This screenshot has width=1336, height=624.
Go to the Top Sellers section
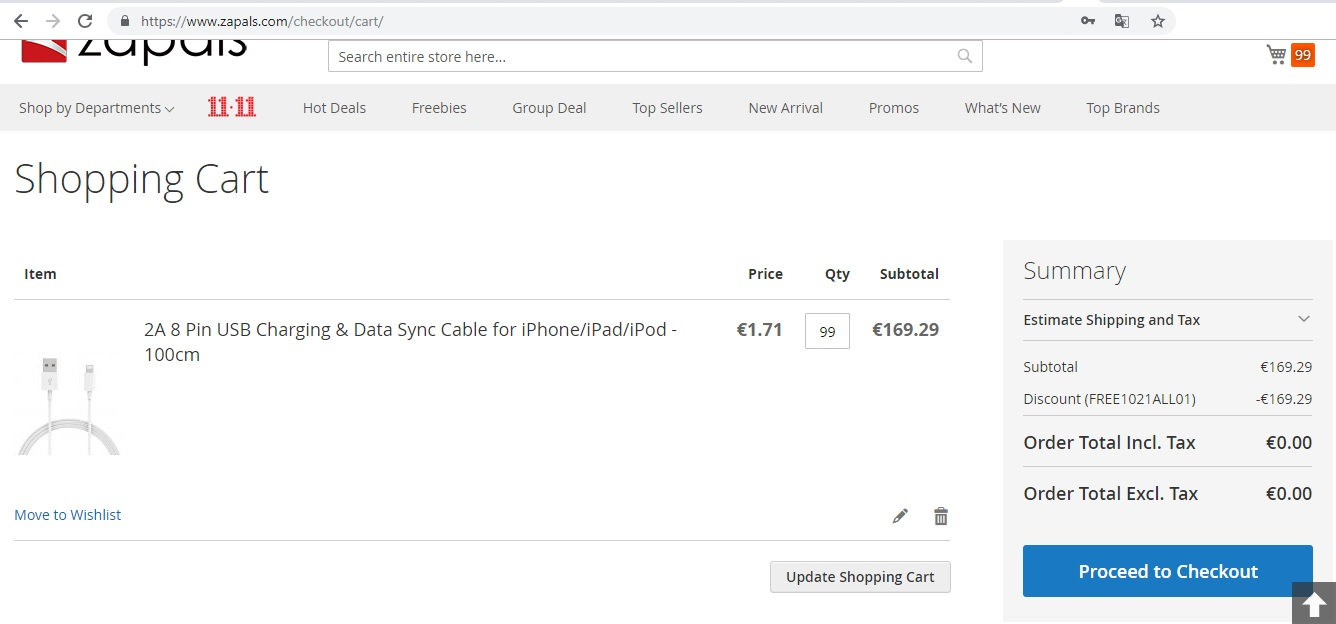pyautogui.click(x=667, y=108)
